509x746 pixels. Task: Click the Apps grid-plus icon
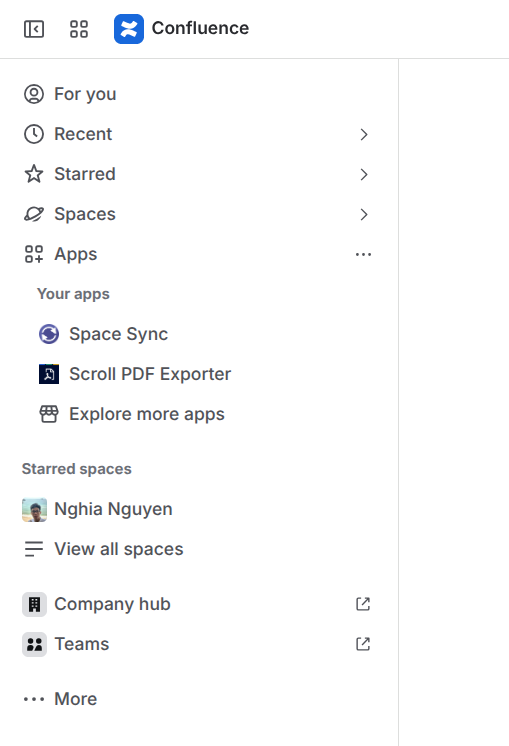34,254
